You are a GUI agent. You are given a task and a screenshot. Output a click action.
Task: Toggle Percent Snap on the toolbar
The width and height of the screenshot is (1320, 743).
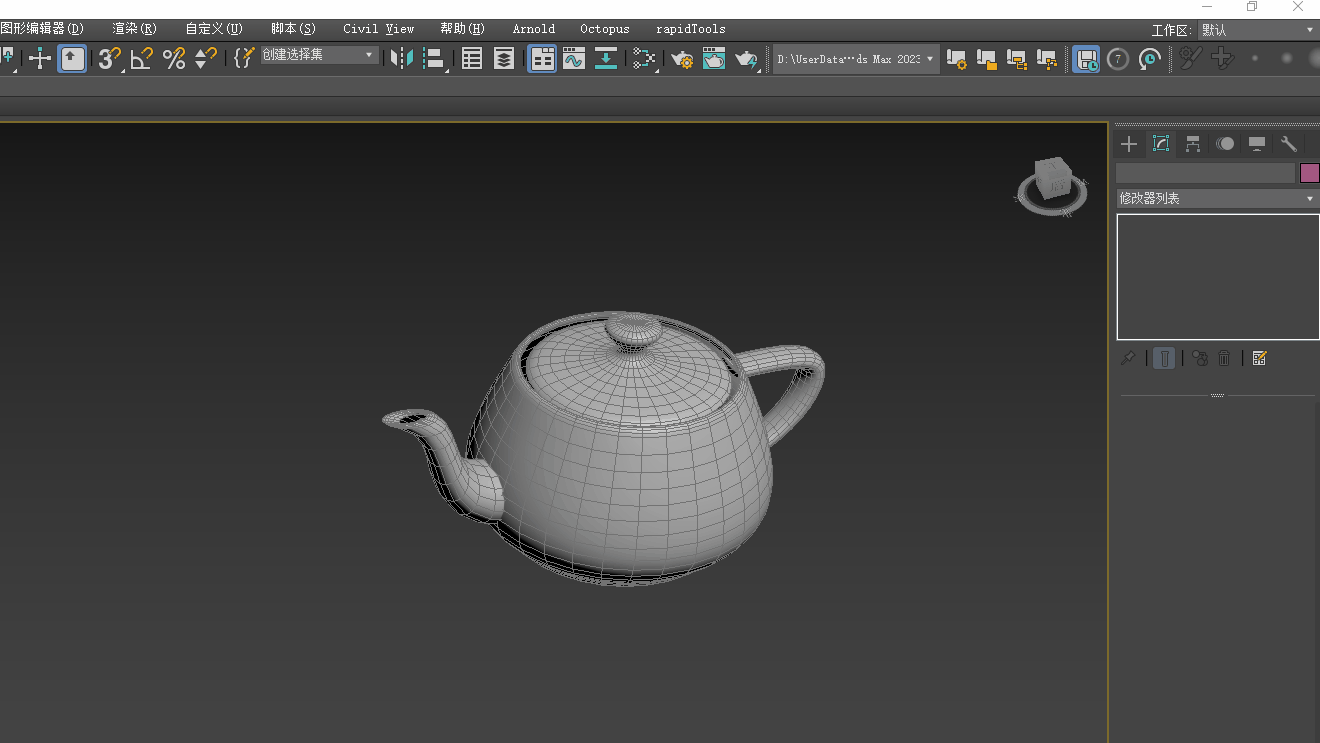tap(174, 59)
